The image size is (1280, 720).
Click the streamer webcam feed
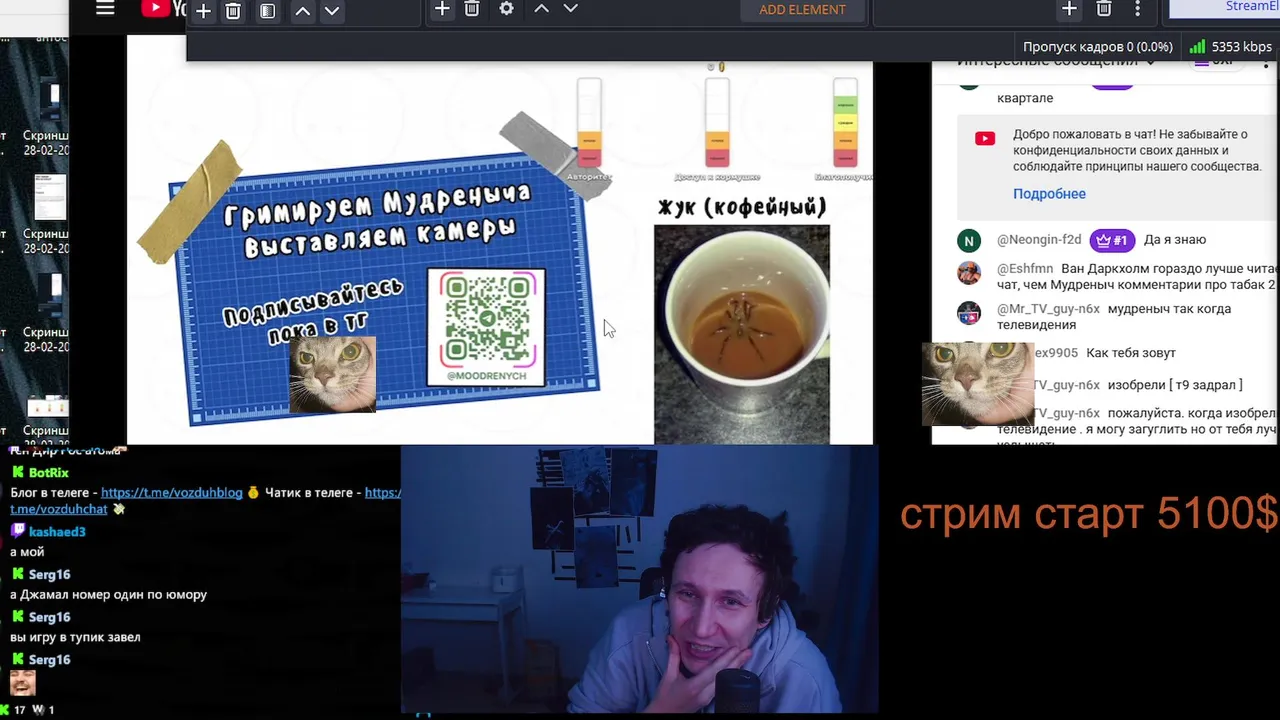pyautogui.click(x=640, y=580)
